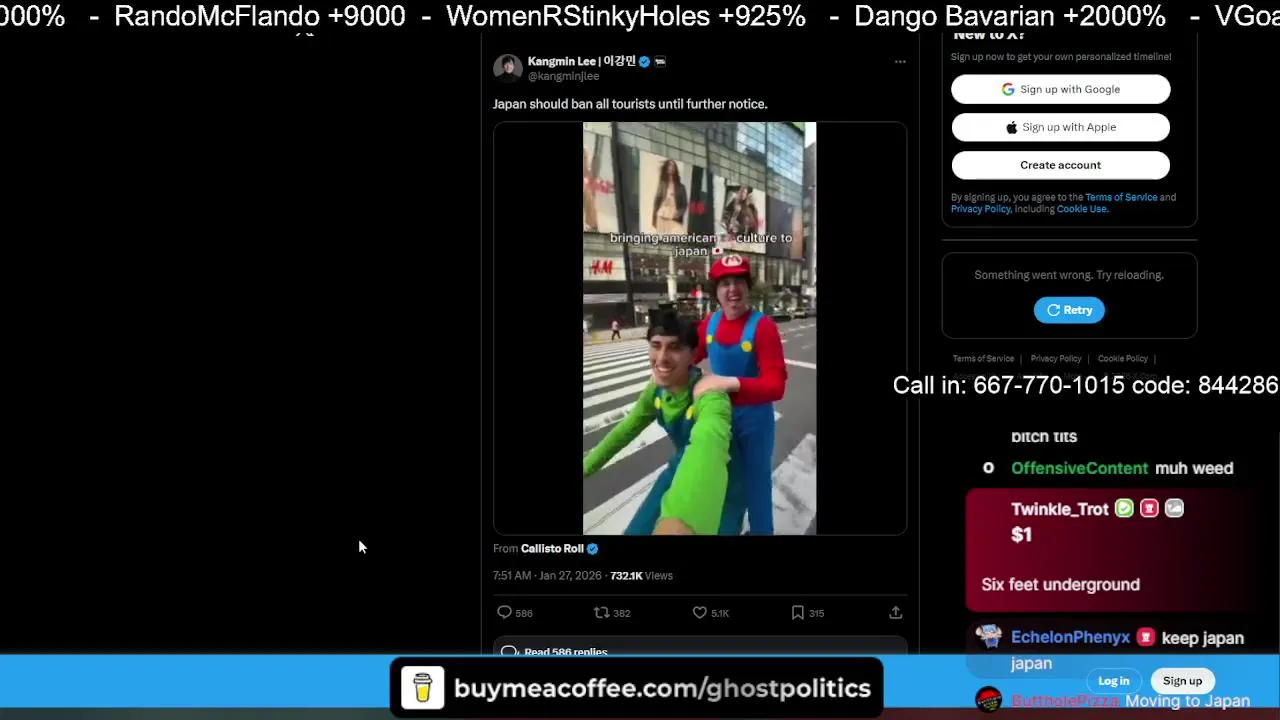The image size is (1280, 720).
Task: Click the green badge next to Twinkle_Trot
Action: point(1124,509)
